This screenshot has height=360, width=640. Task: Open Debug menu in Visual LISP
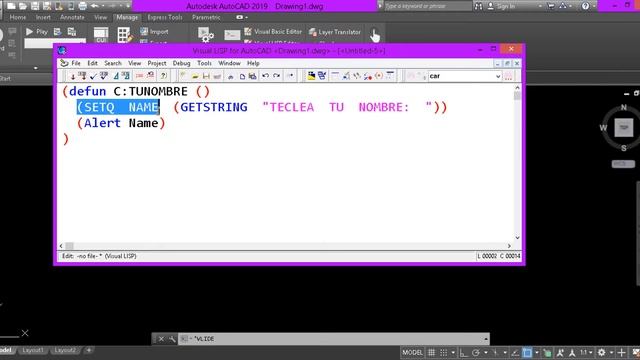pos(181,63)
